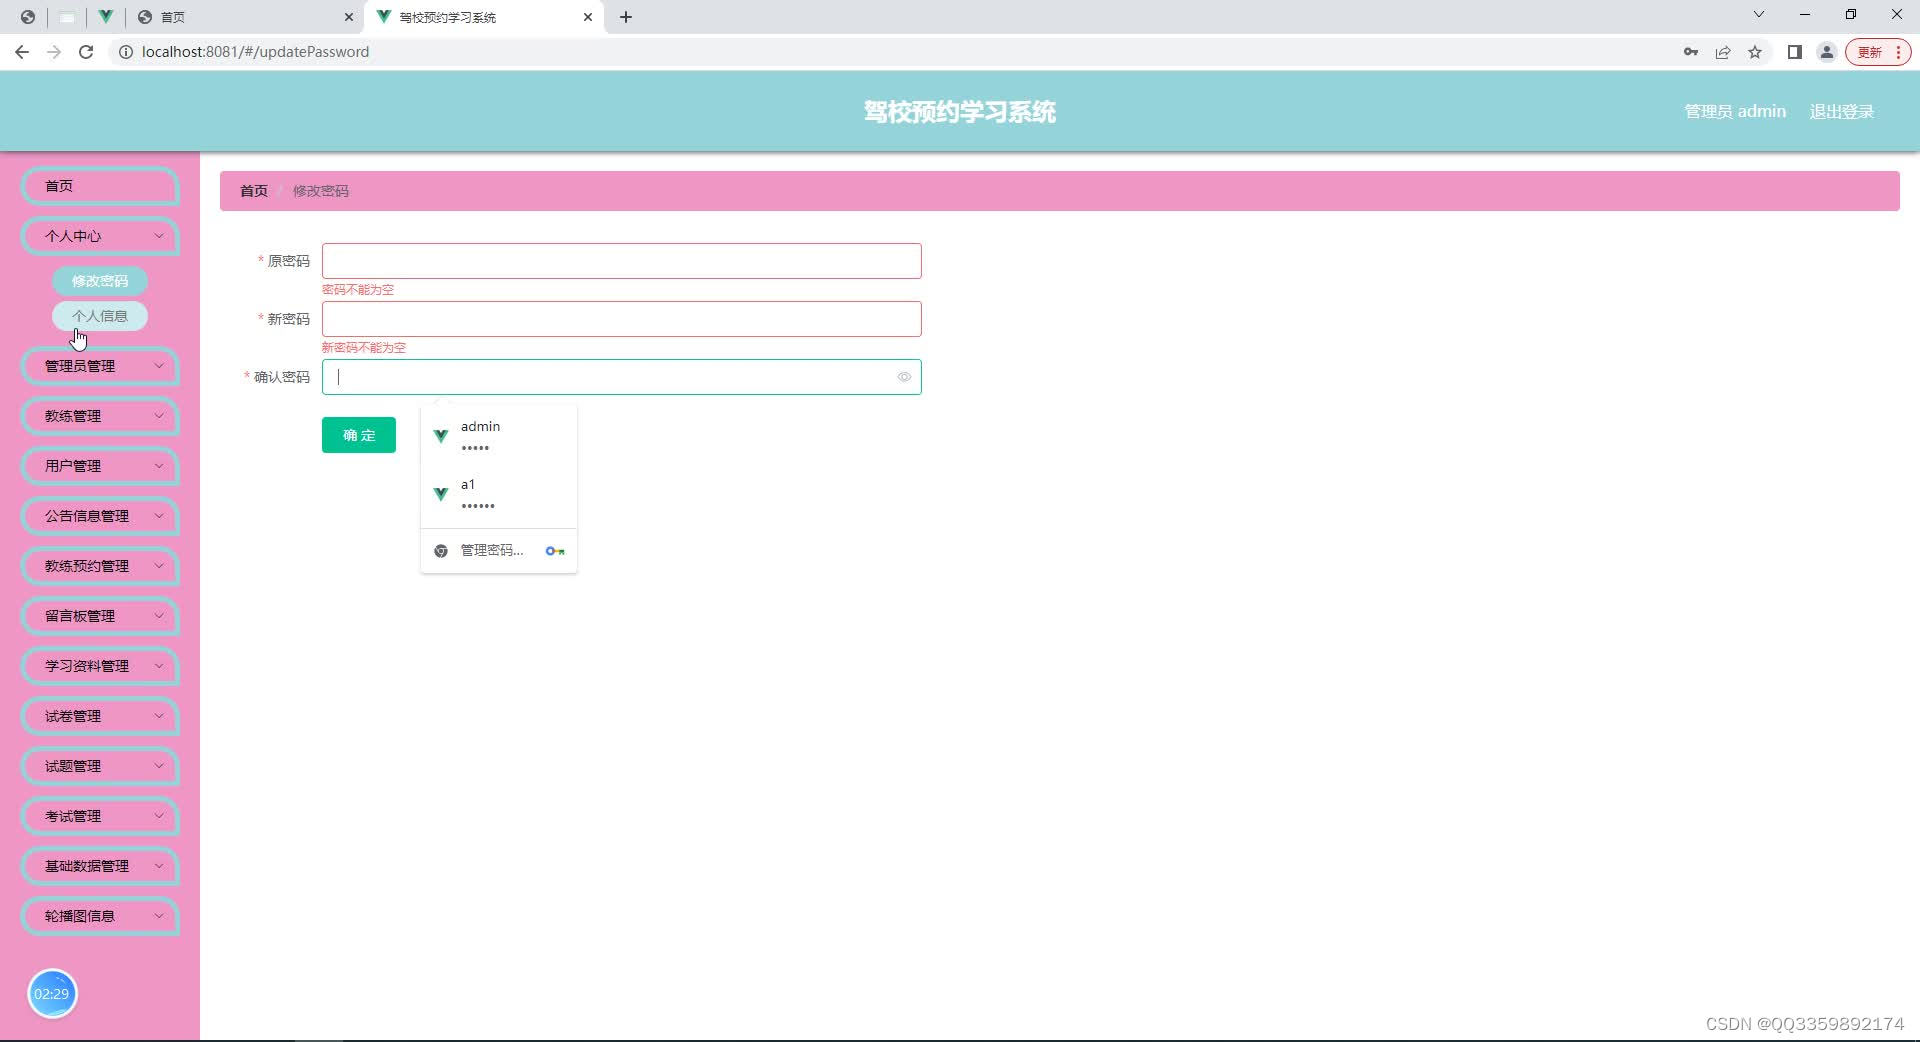
Task: Bookmark this page with the star icon
Action: click(1755, 52)
